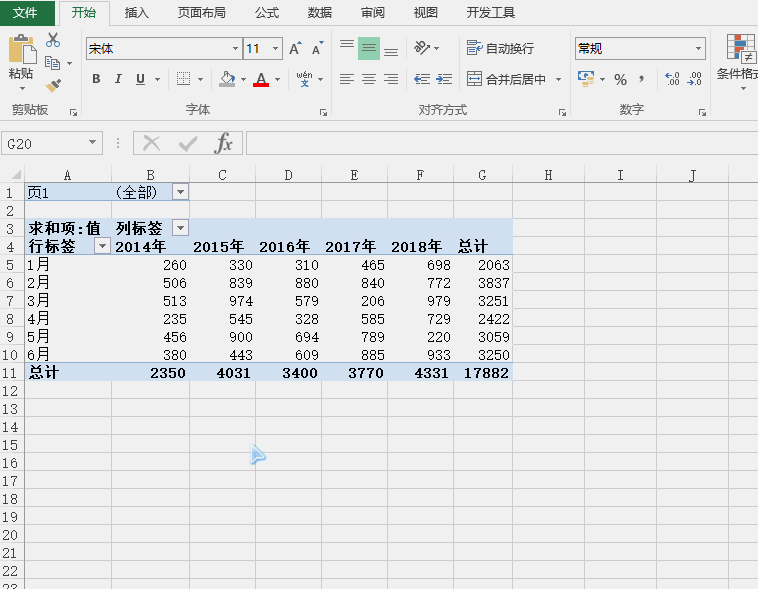
Task: Select column D header
Action: 288,175
